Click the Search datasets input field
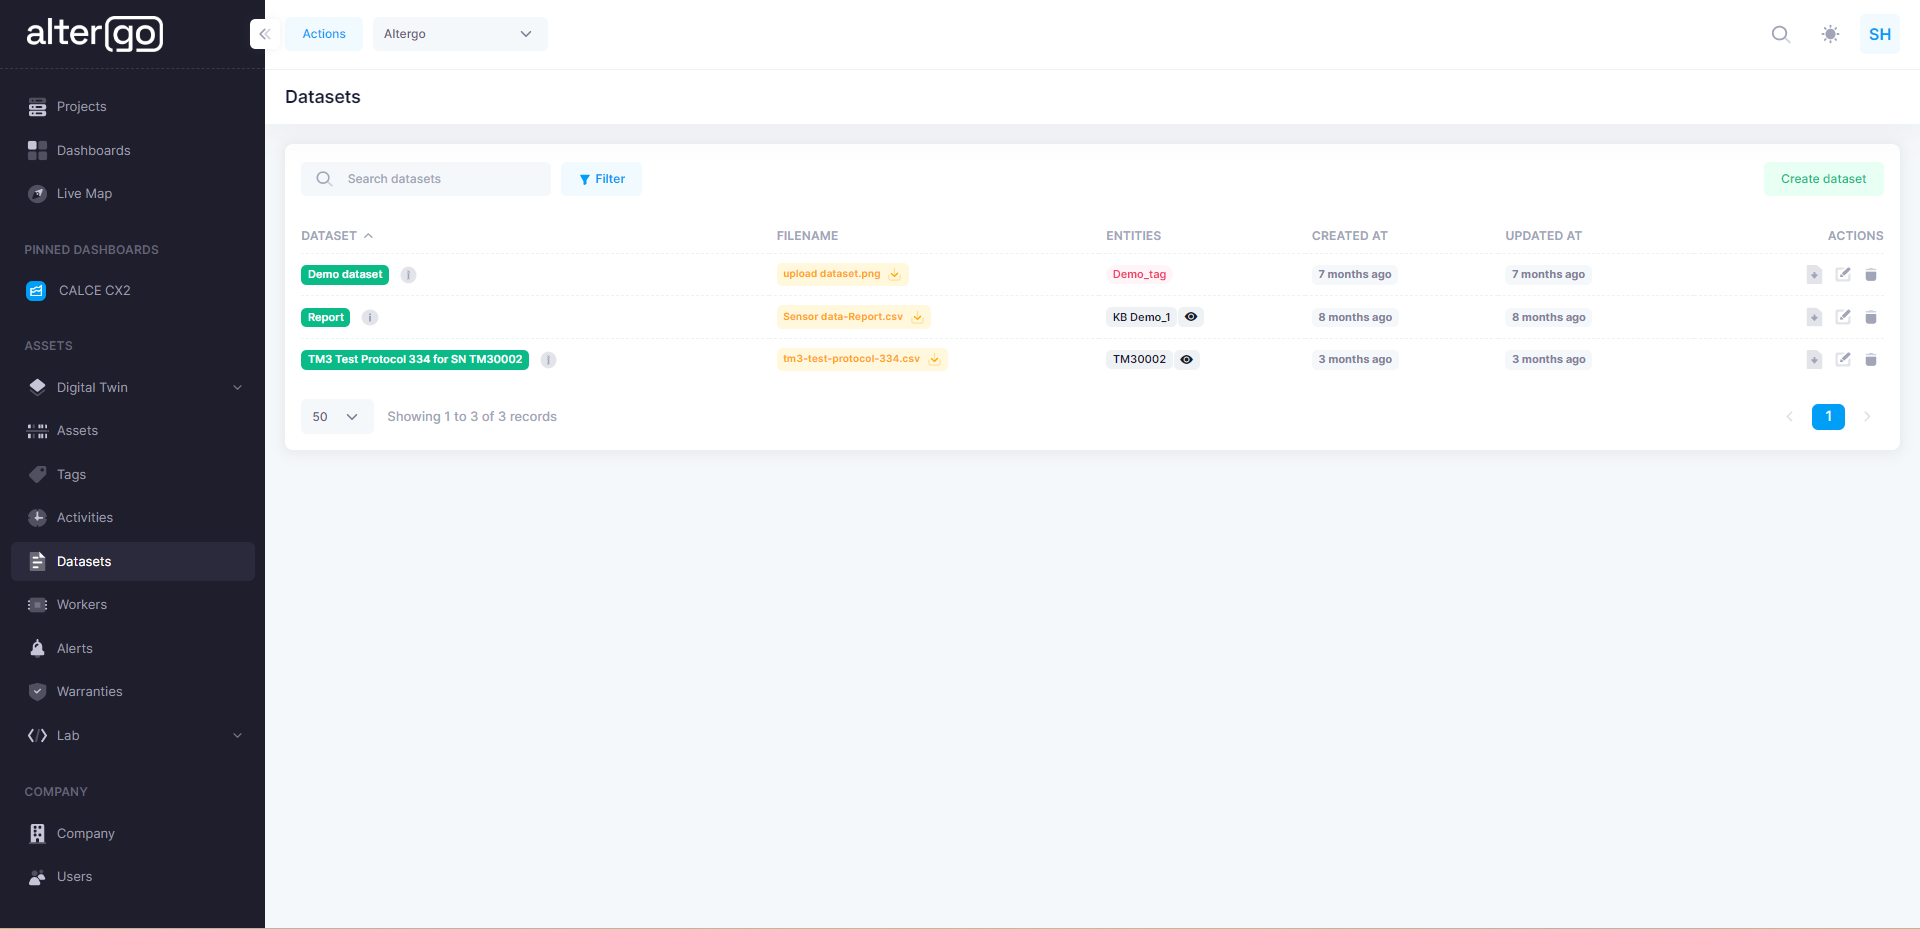Screen dimensions: 1920x929 440,179
